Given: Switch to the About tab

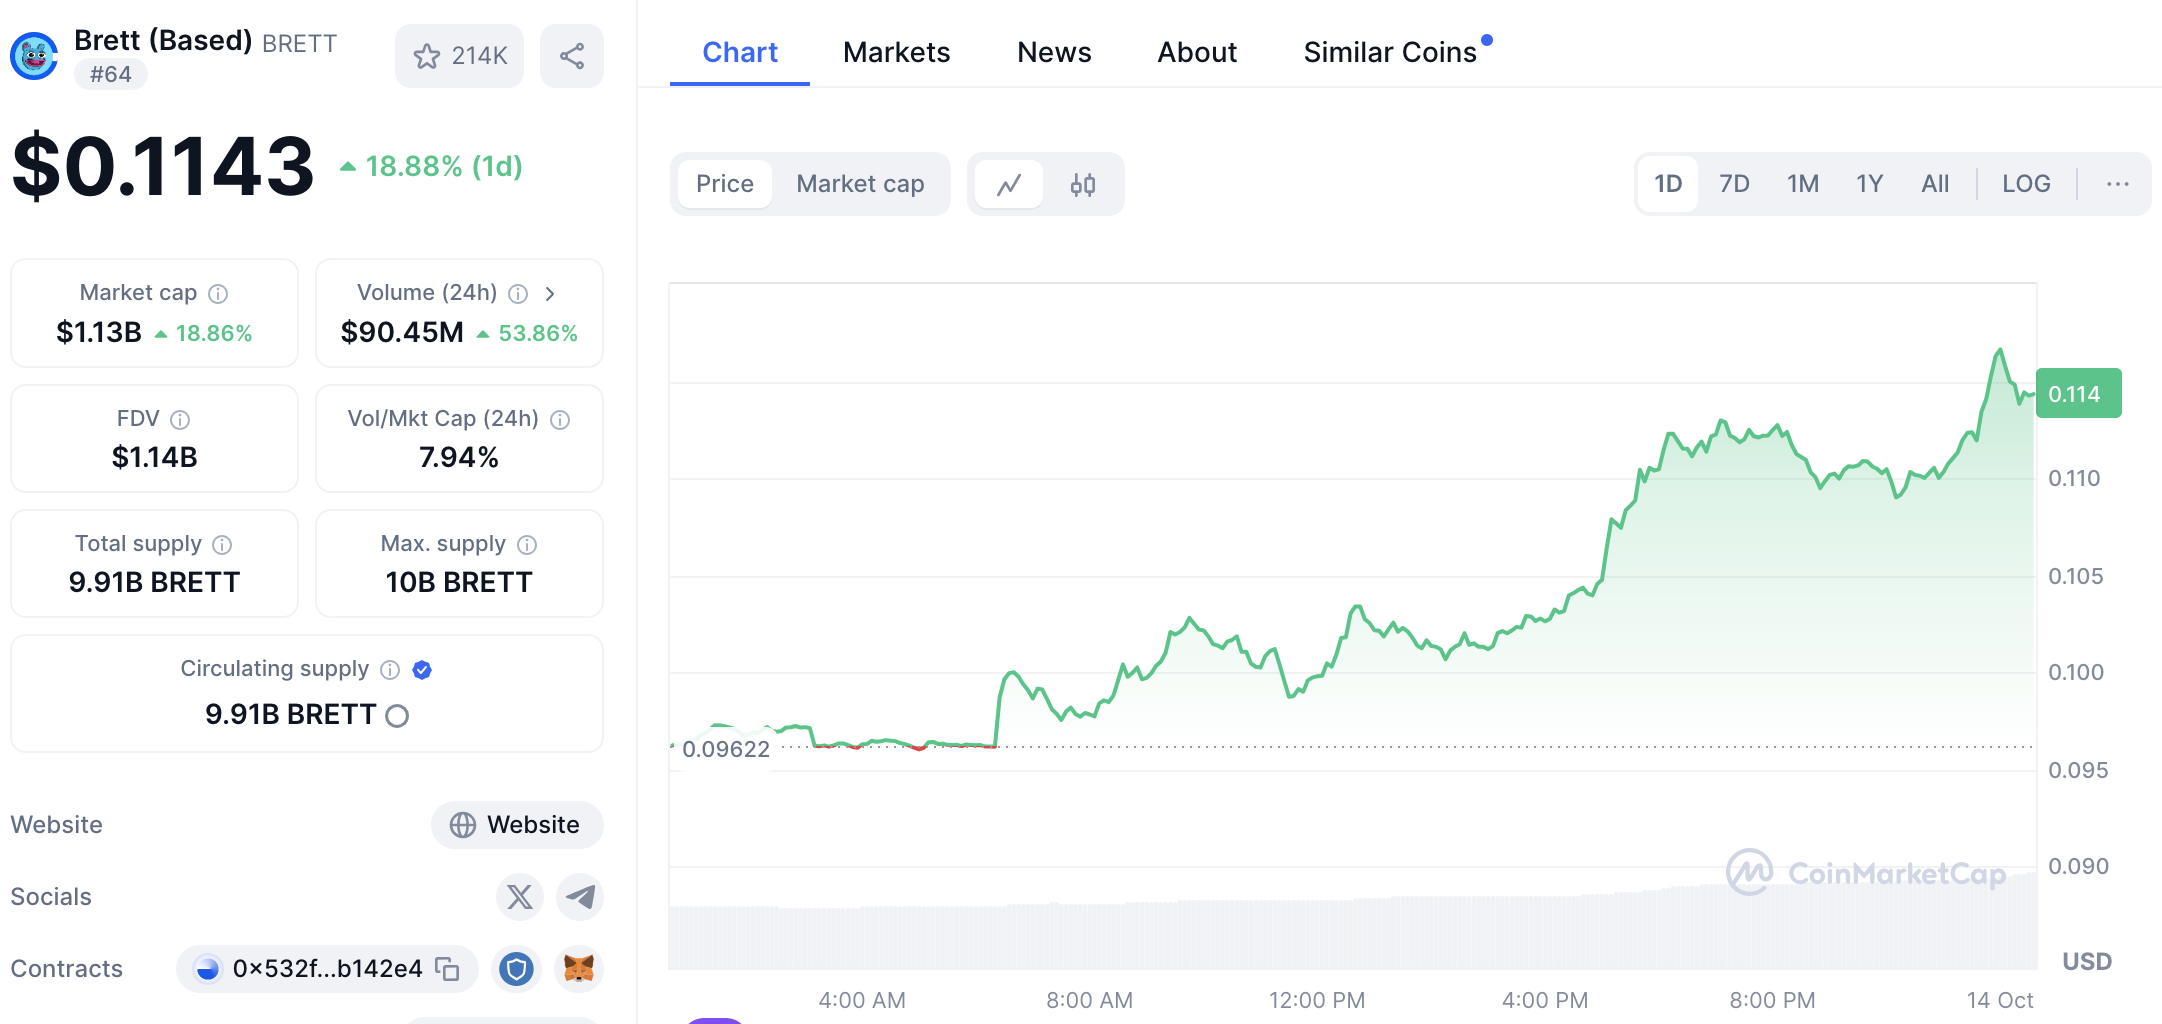Looking at the screenshot, I should (x=1197, y=52).
